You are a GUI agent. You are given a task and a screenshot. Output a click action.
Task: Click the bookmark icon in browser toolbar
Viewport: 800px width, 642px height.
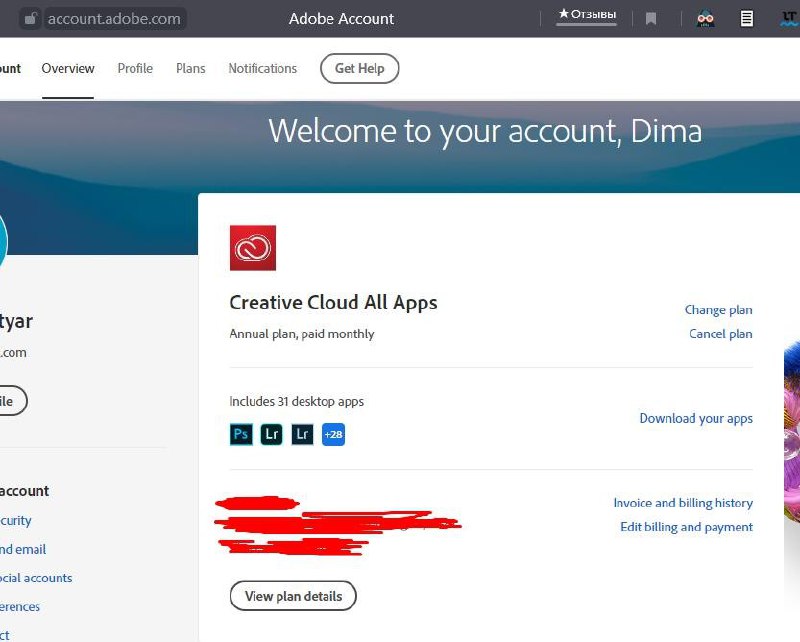(x=651, y=19)
